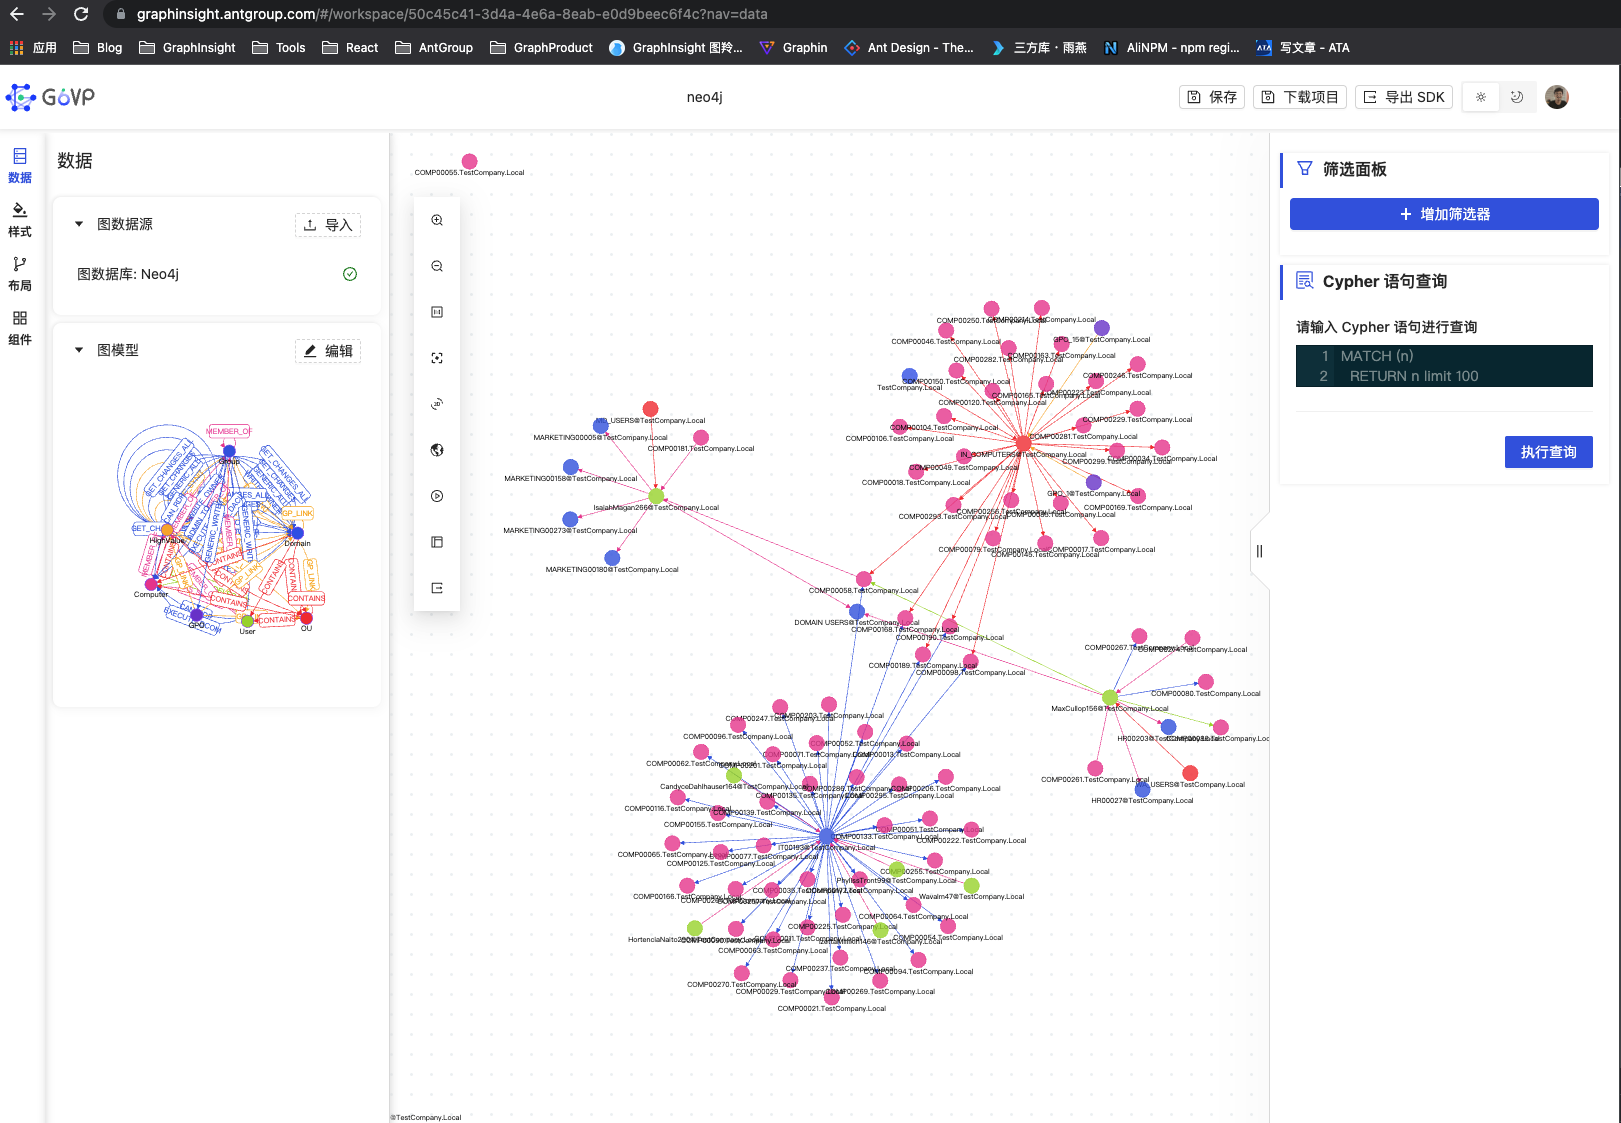This screenshot has width=1621, height=1123.
Task: Switch to the GraphInsight bookmark tab item
Action: click(x=186, y=47)
